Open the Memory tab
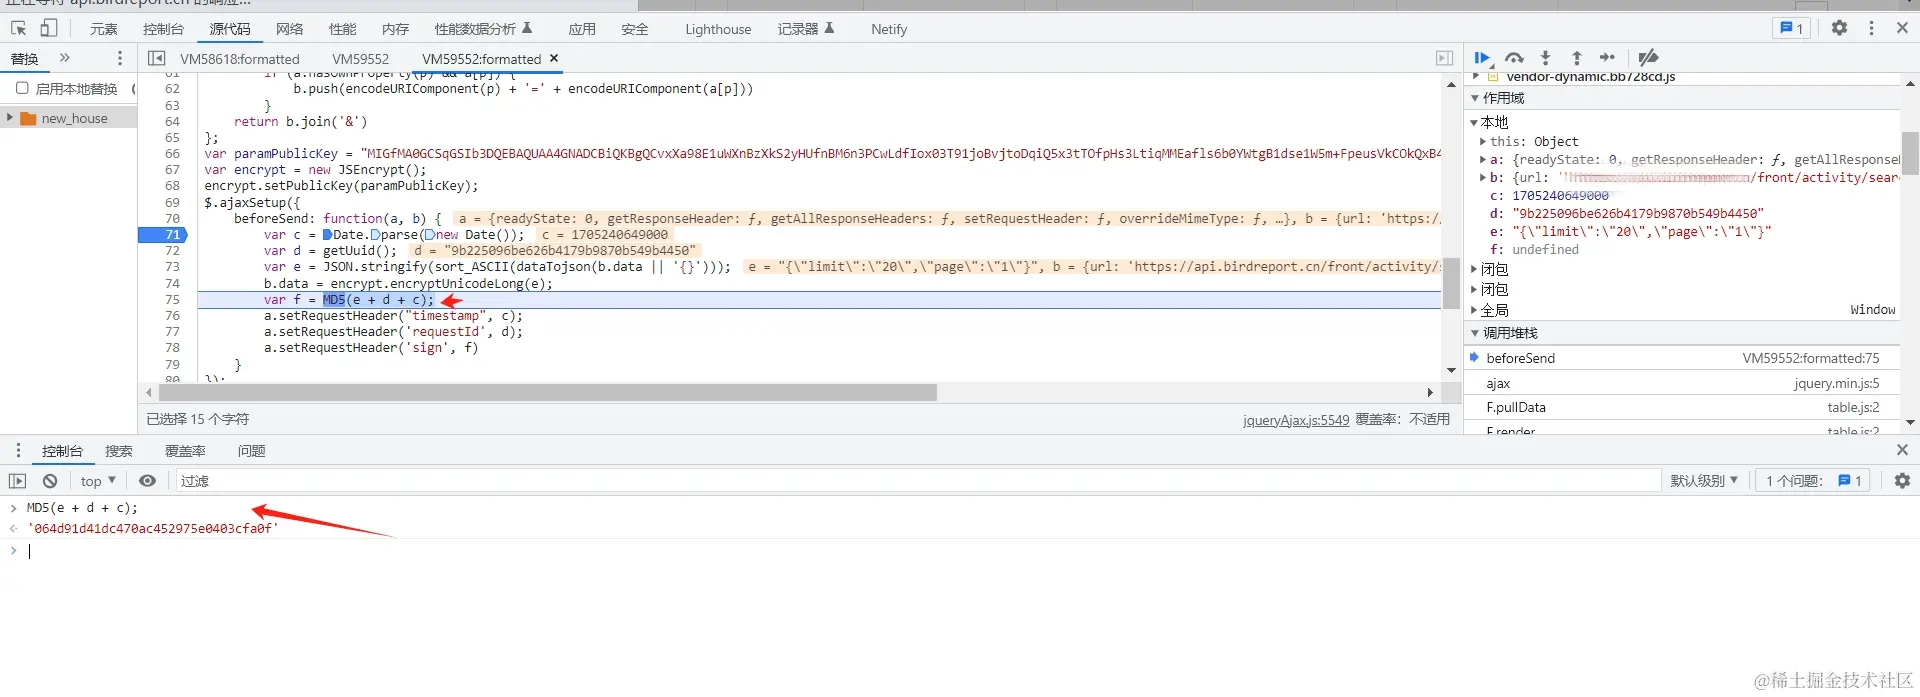 pyautogui.click(x=396, y=29)
